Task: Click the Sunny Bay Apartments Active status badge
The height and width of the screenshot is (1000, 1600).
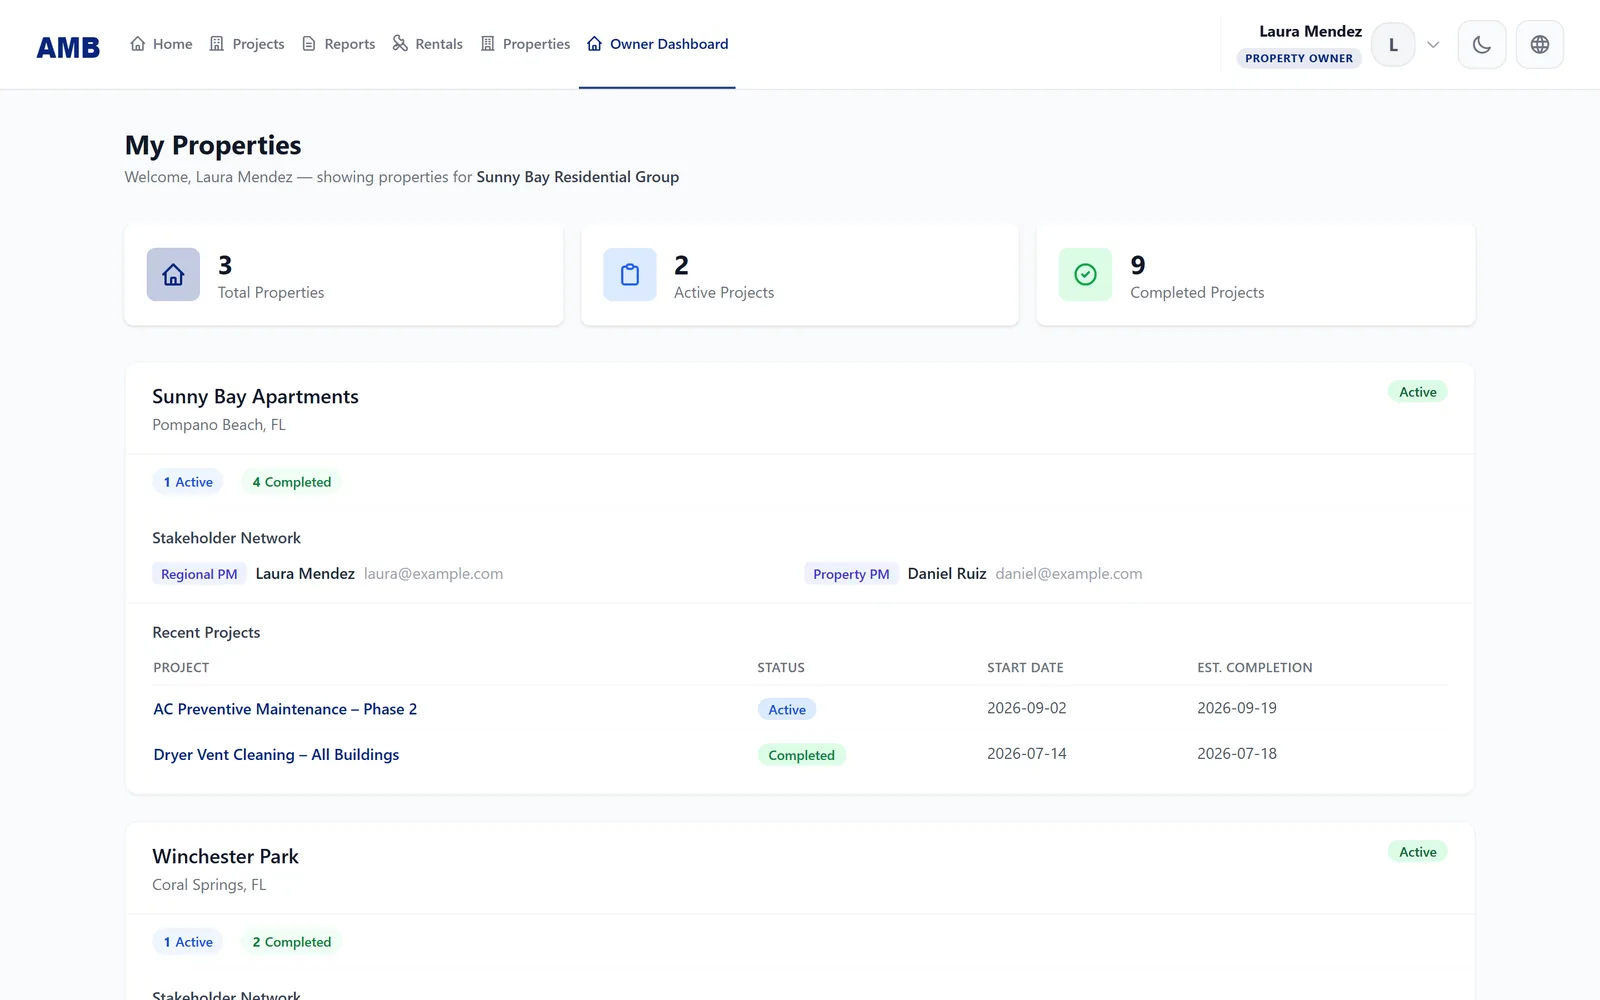Action: point(1417,392)
